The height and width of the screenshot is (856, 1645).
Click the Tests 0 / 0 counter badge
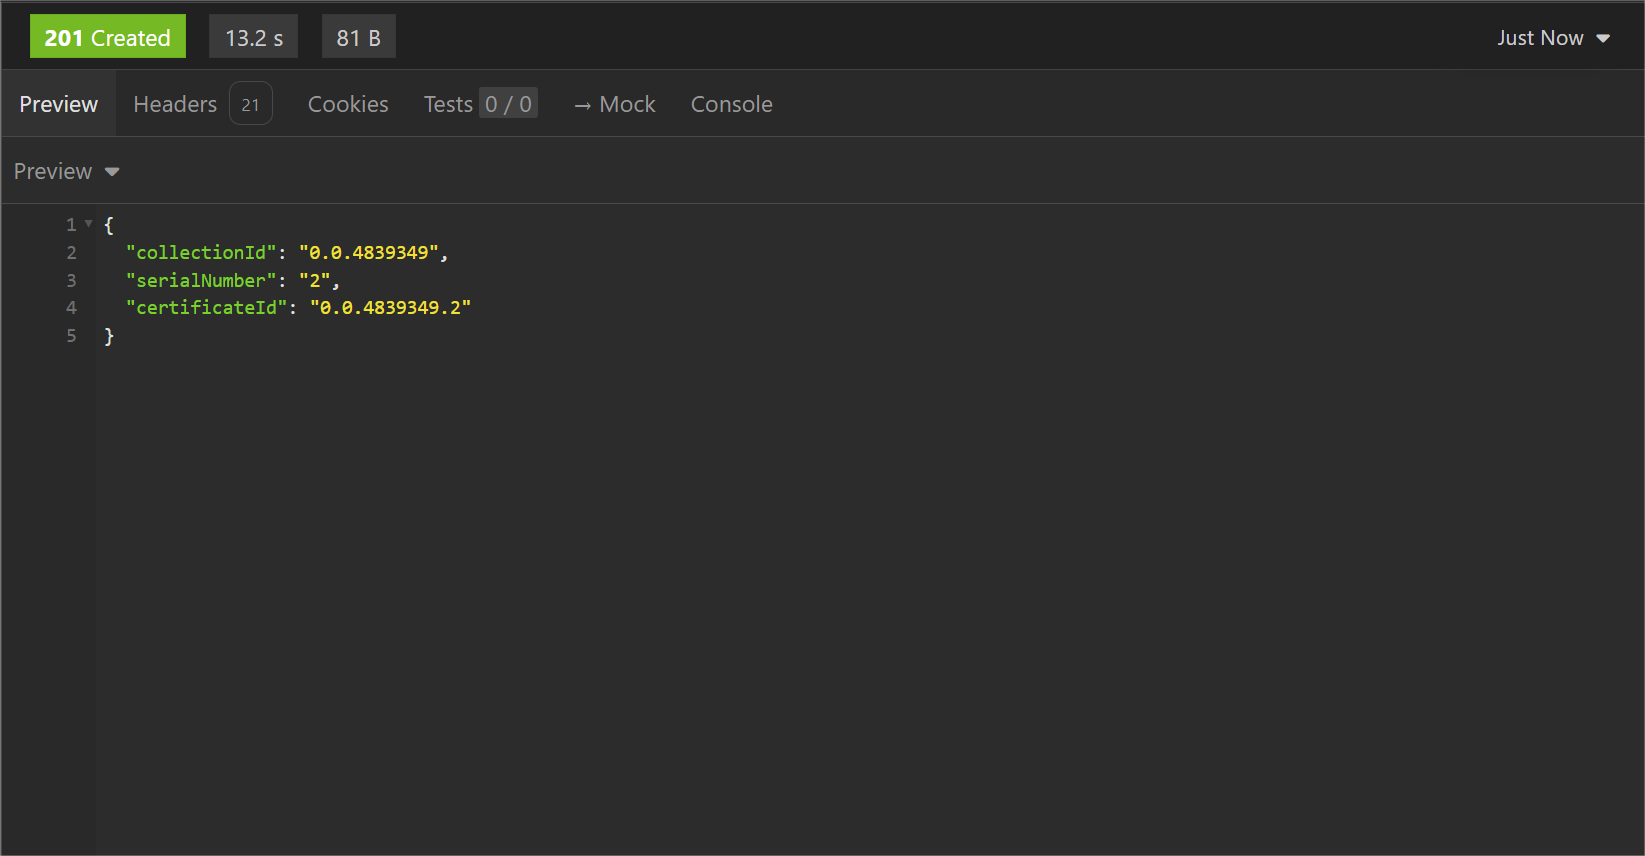tap(508, 104)
